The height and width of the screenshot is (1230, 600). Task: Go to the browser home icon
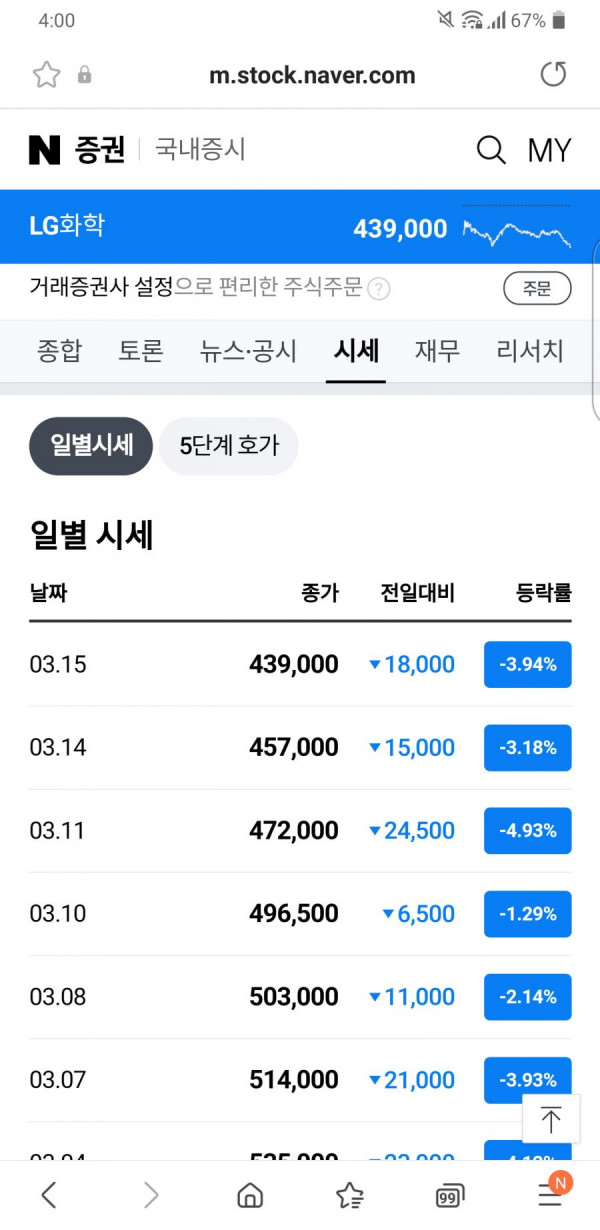(250, 1194)
